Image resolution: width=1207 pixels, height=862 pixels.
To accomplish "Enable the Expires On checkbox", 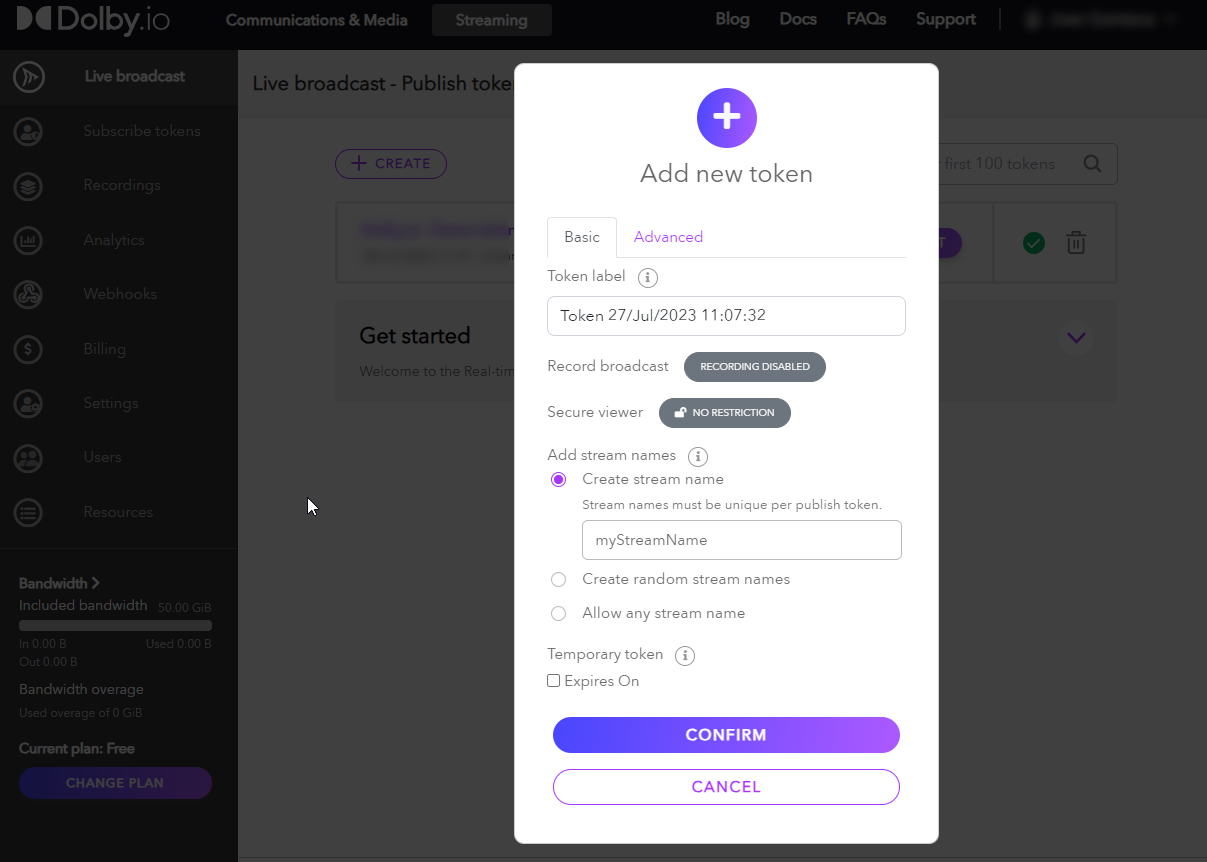I will 554,681.
